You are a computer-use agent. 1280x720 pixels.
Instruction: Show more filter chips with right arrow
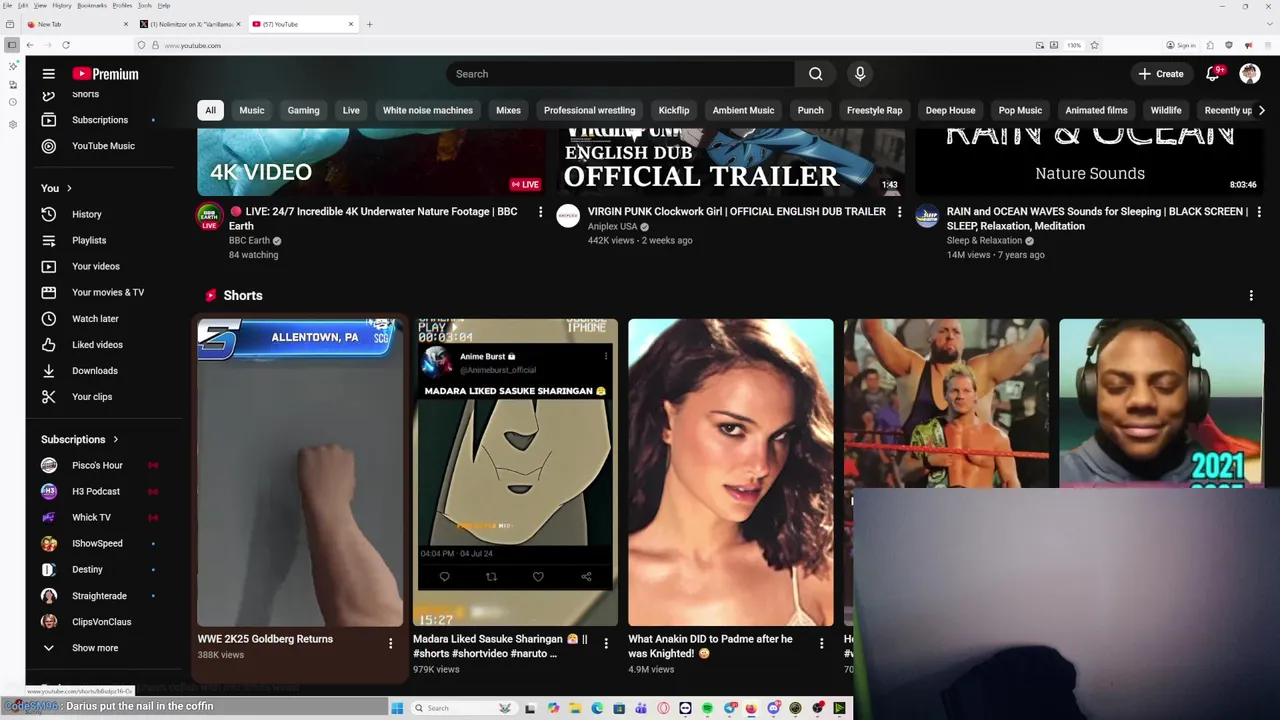coord(1261,110)
